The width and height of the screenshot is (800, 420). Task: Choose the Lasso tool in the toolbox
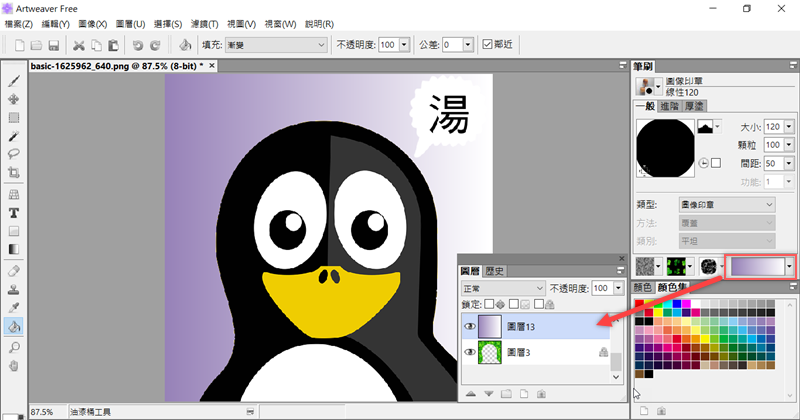point(14,154)
